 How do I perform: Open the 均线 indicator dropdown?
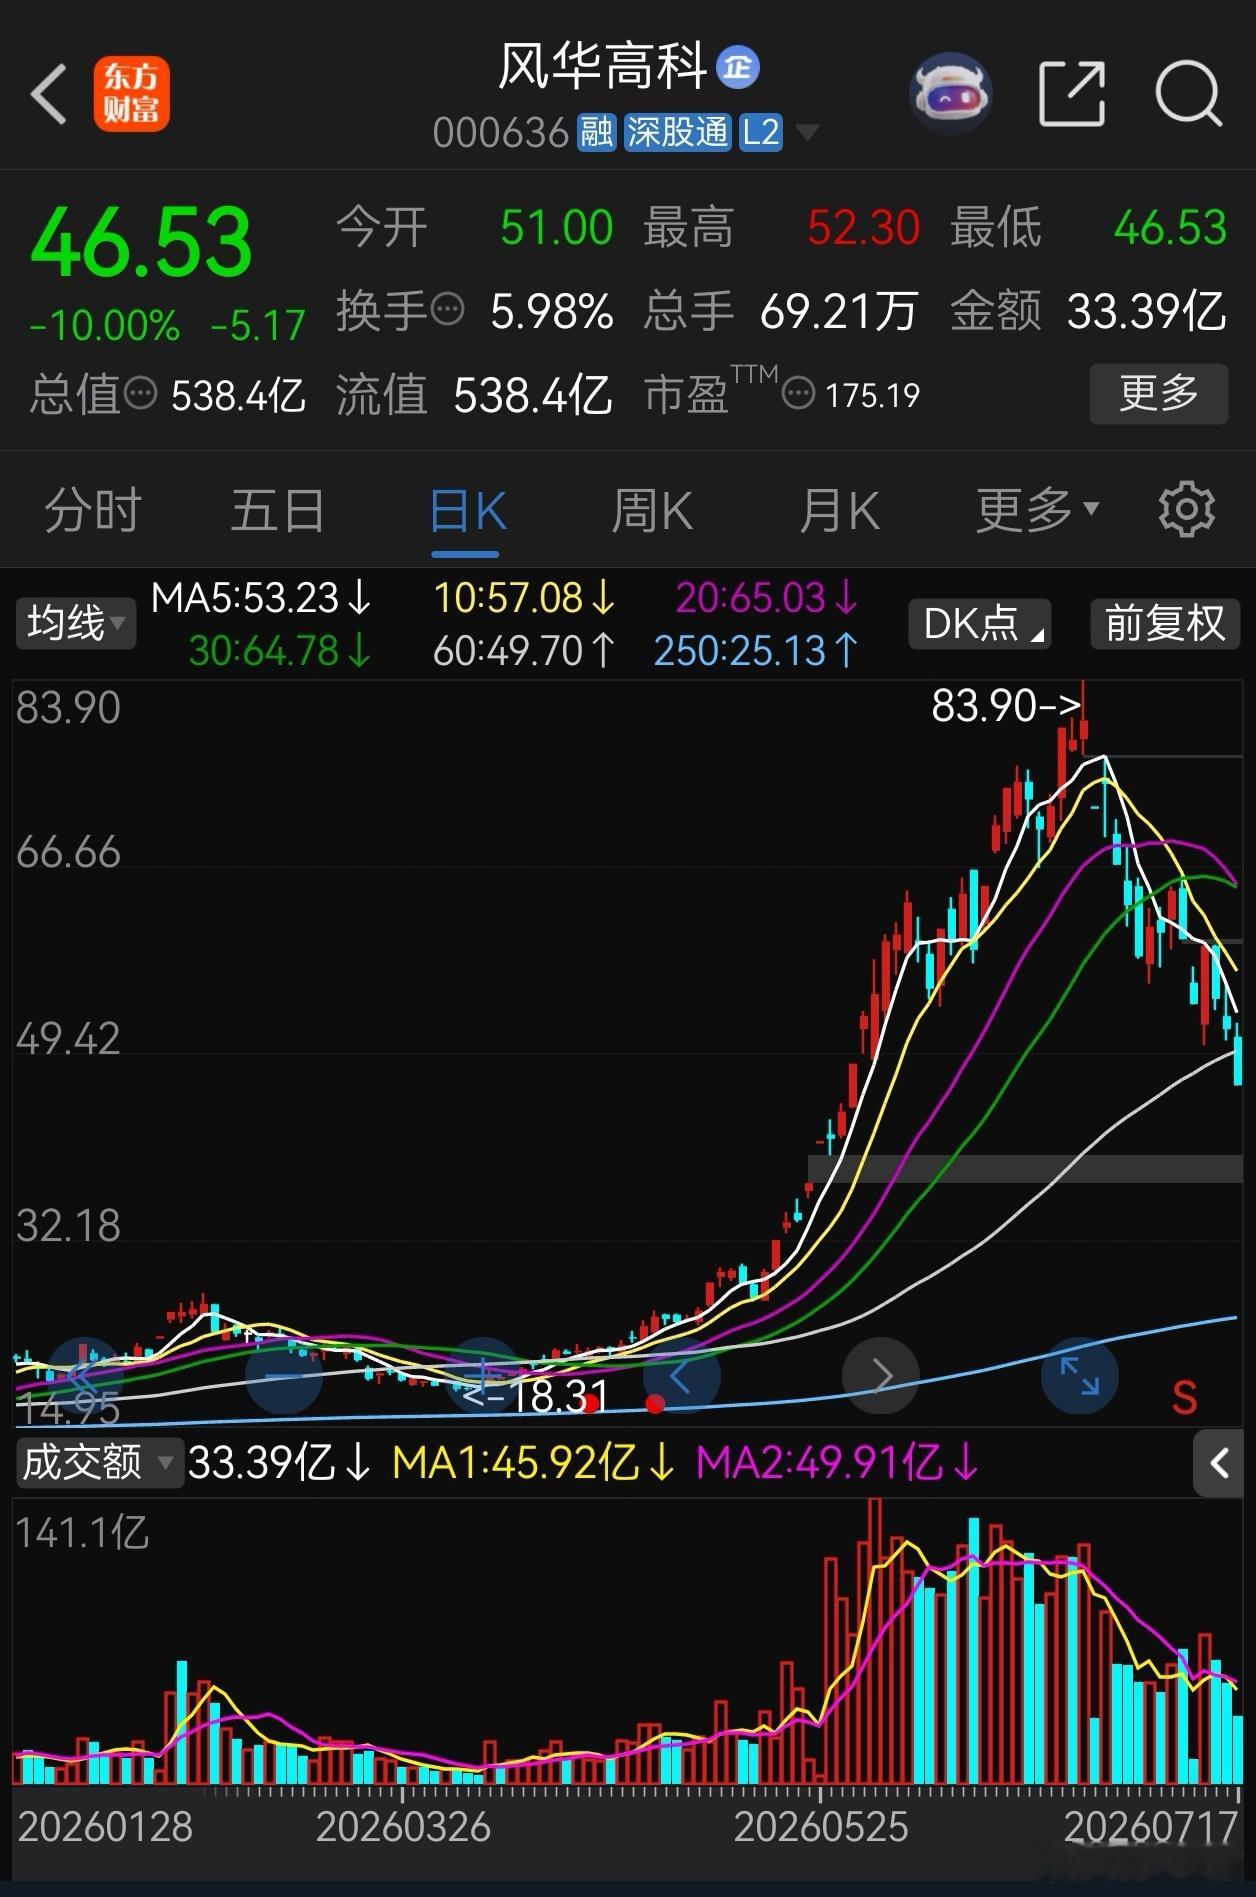[75, 623]
